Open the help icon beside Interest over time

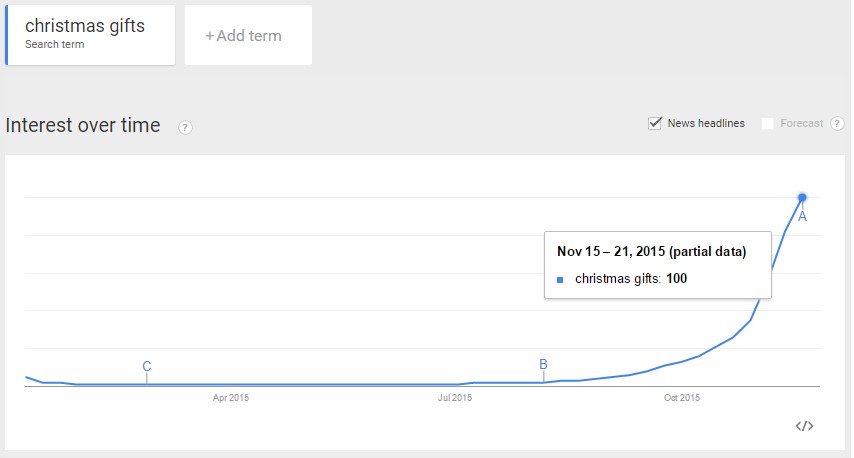pyautogui.click(x=185, y=127)
